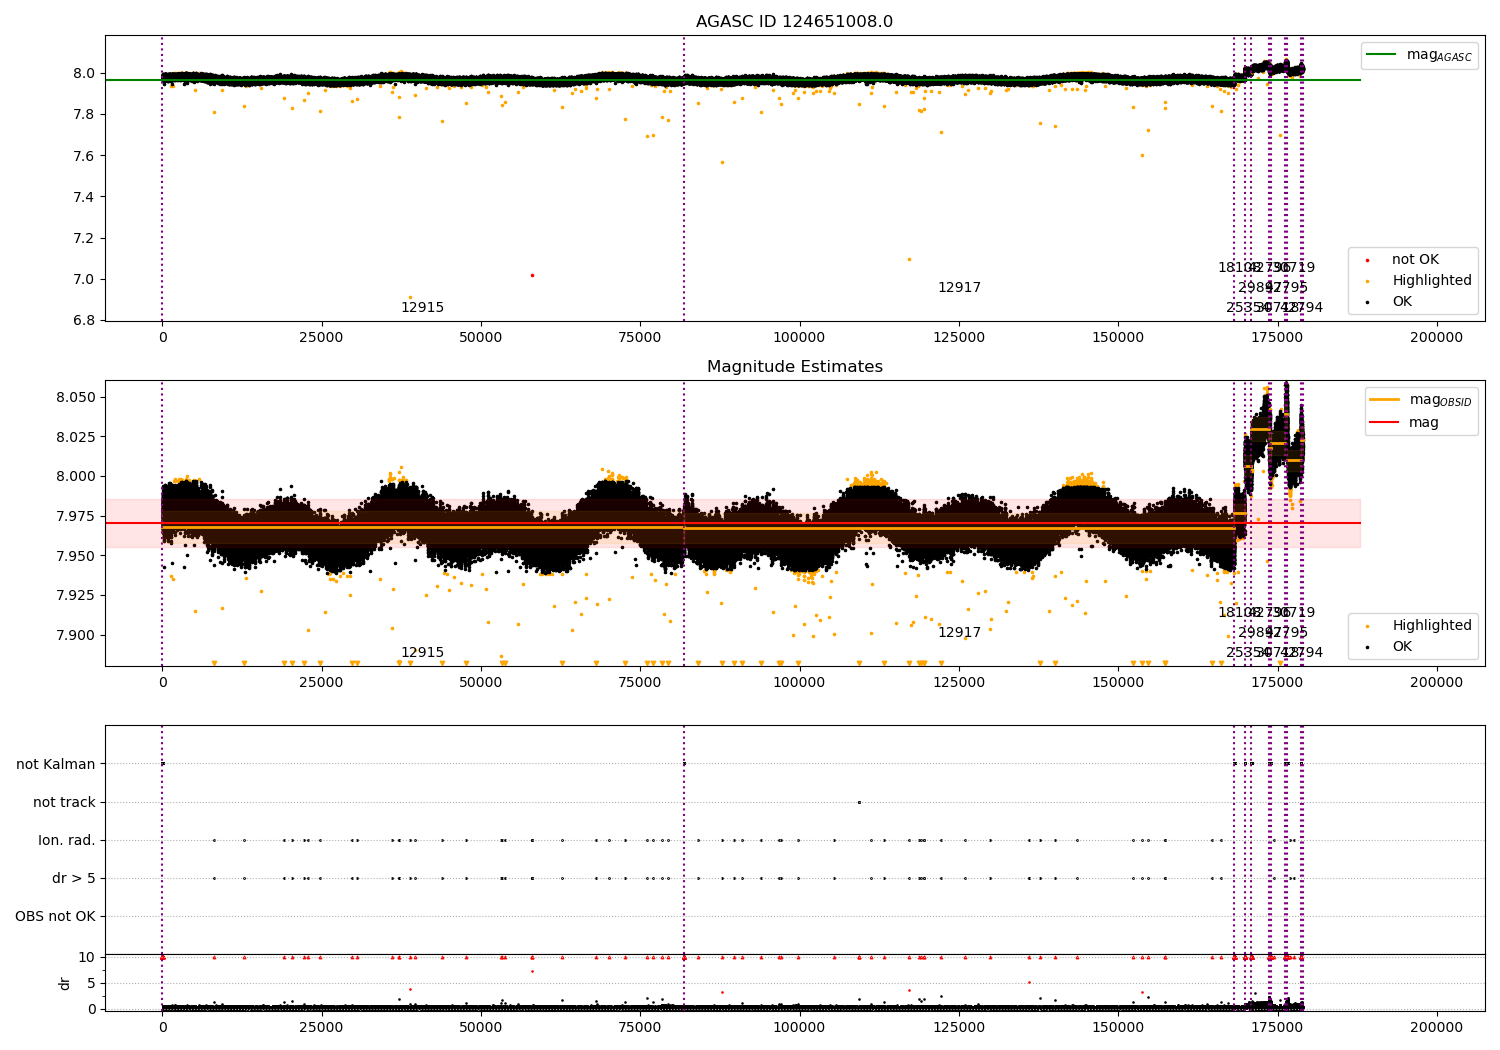Viewport: 1500px width, 1050px height.
Task: Click 'Highlighted' in the top plot legend
Action: tap(1432, 281)
